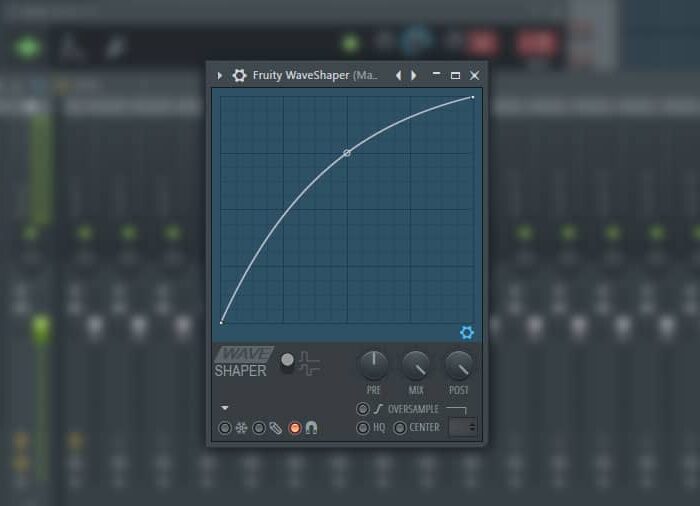Open the WaveShaper plugin options menu arrow
Viewport: 700px width, 506px height.
tap(219, 76)
